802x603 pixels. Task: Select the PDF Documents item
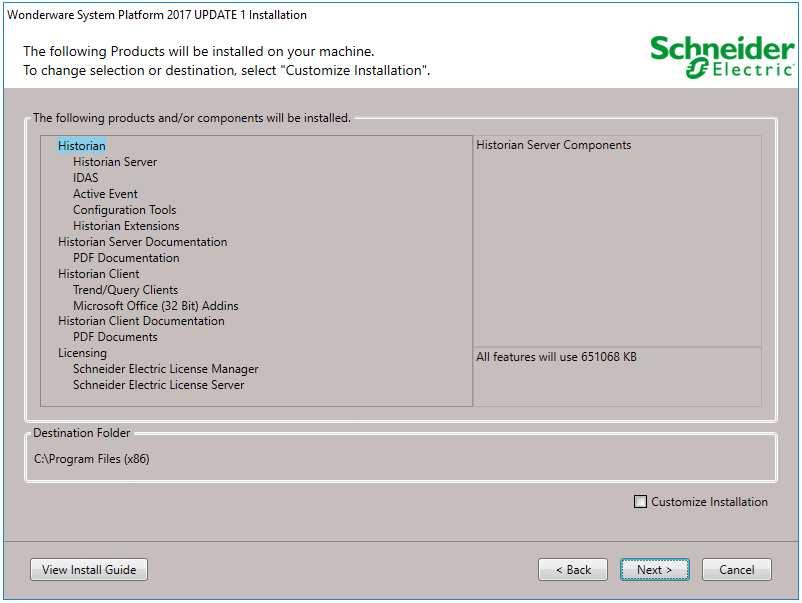point(116,337)
